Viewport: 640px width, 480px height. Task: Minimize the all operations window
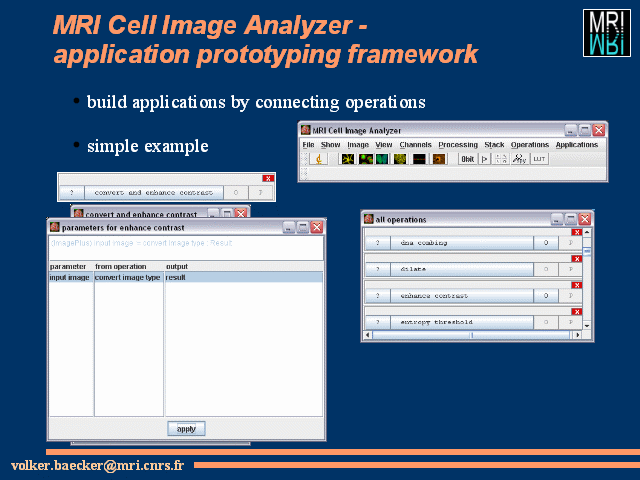[557, 219]
